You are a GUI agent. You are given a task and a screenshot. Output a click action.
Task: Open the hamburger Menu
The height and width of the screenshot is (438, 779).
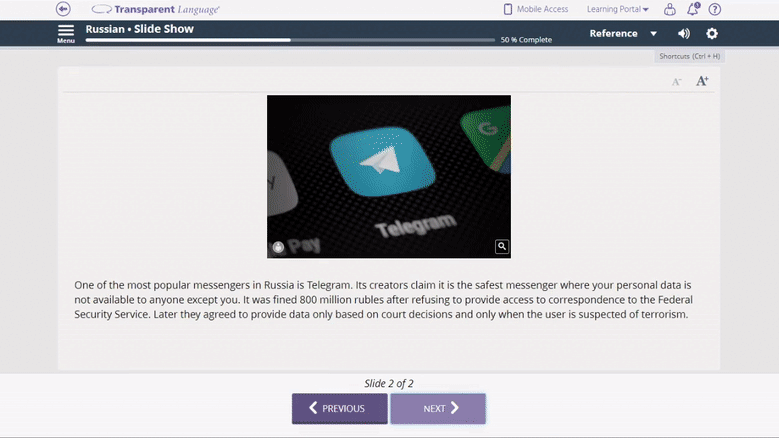(66, 34)
